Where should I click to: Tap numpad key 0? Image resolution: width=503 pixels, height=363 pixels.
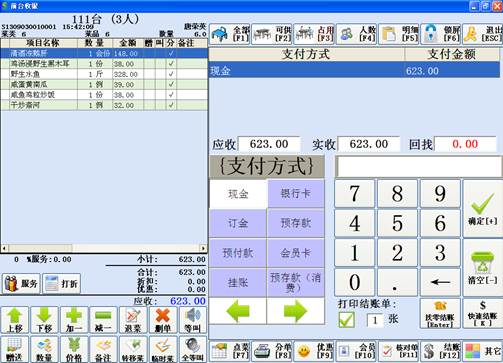click(x=354, y=282)
